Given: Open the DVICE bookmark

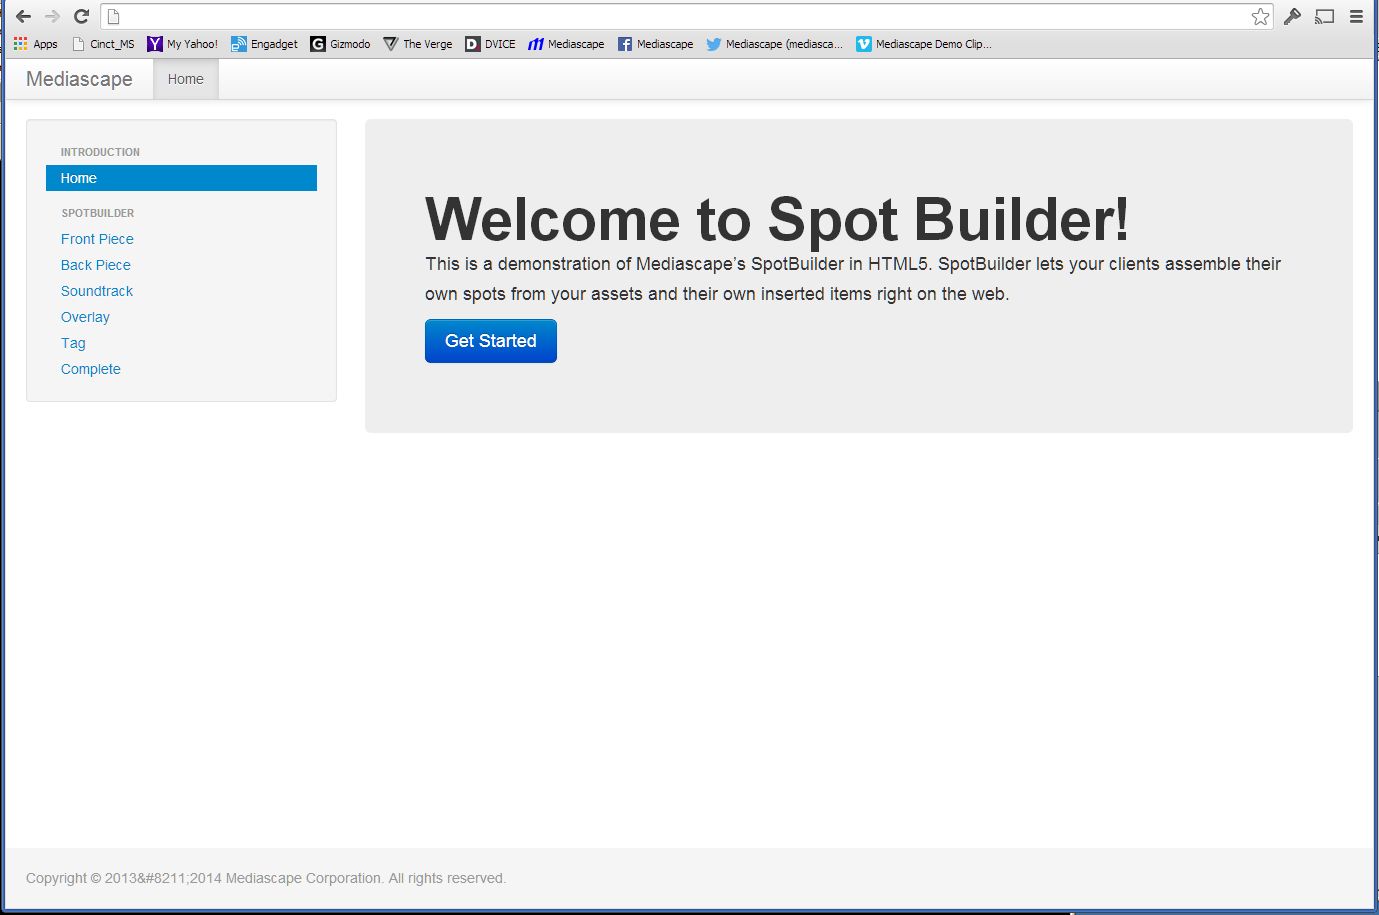Looking at the screenshot, I should click(x=490, y=44).
